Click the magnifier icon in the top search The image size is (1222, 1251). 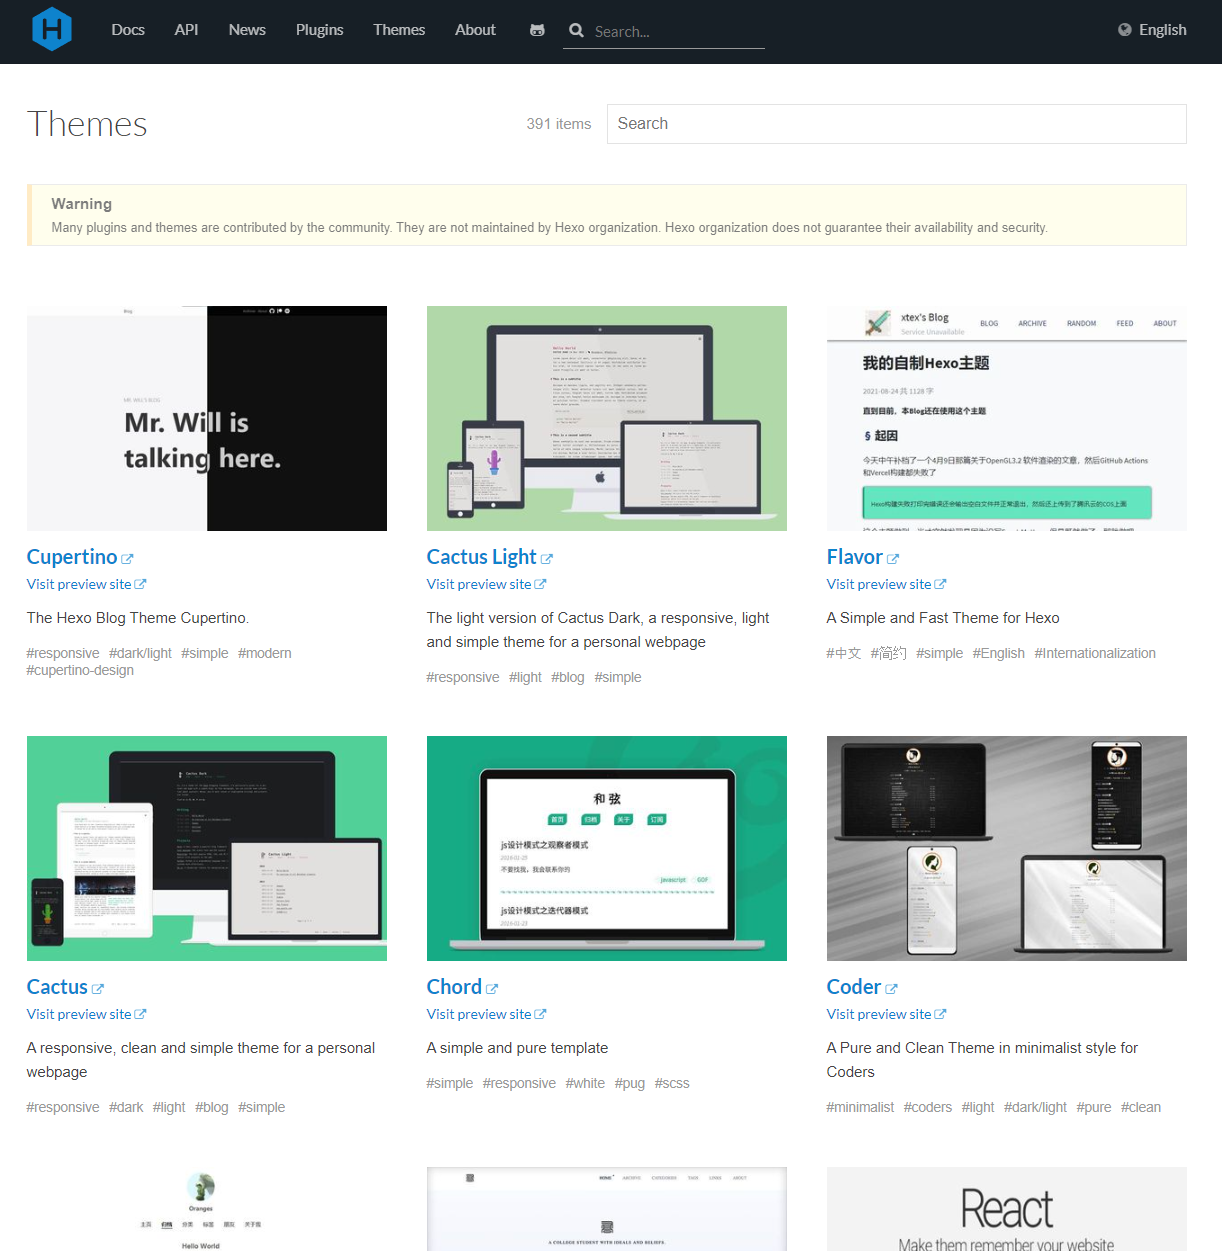click(576, 30)
